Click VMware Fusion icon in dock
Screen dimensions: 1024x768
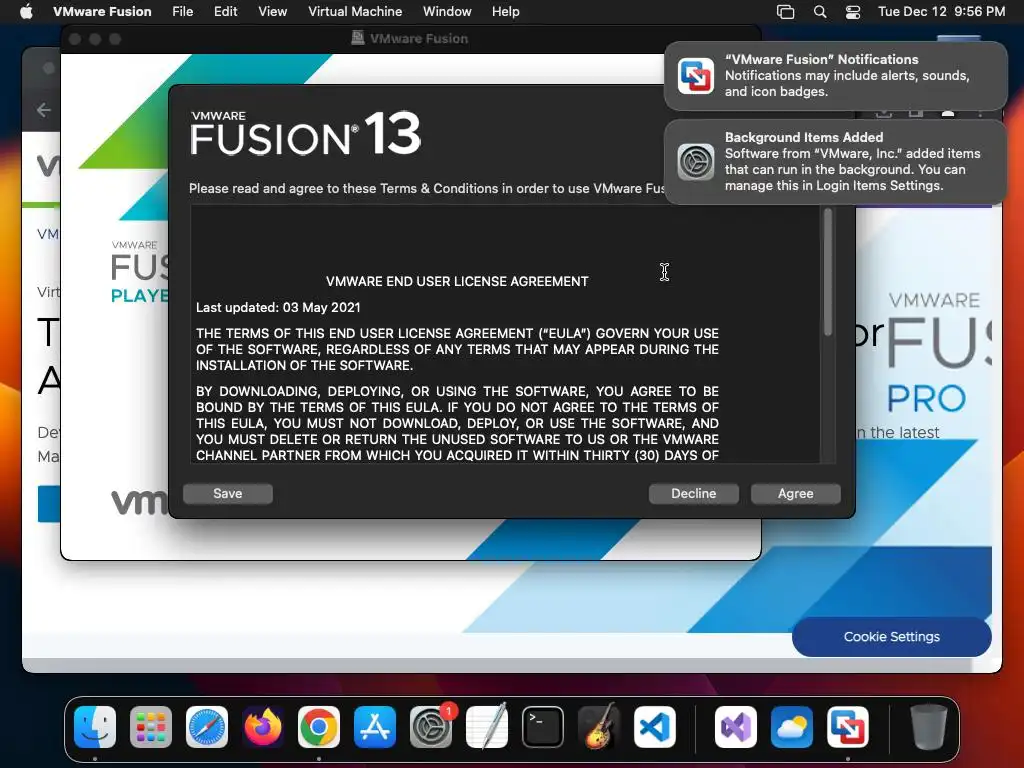[848, 727]
